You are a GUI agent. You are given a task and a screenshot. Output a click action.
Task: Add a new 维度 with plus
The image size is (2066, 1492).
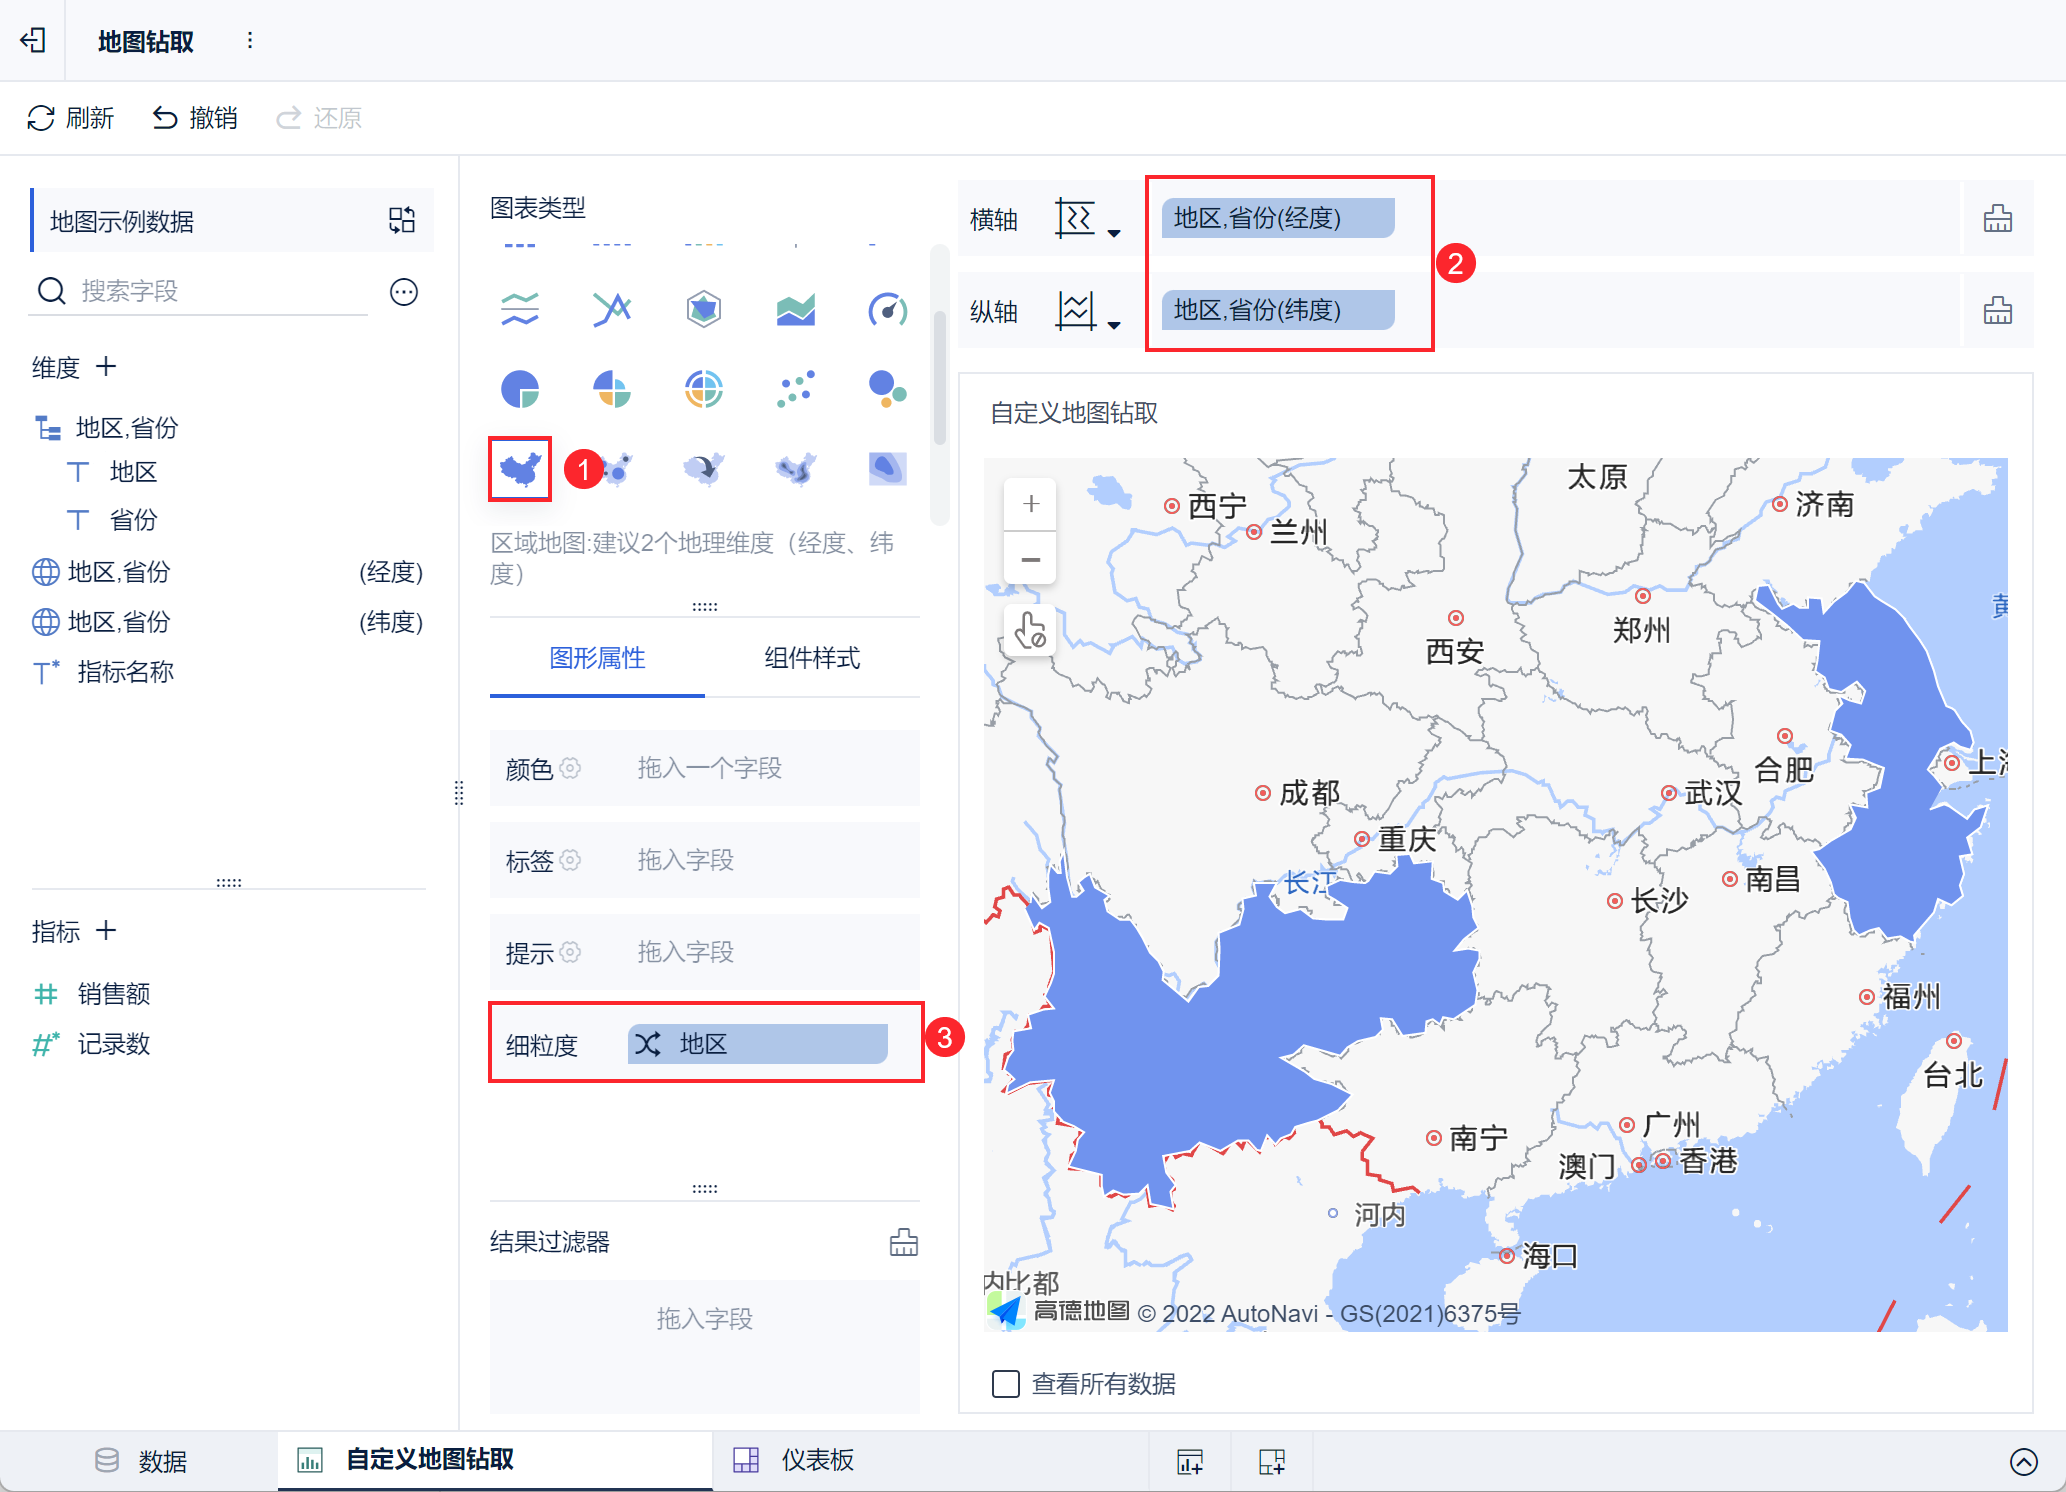[106, 367]
